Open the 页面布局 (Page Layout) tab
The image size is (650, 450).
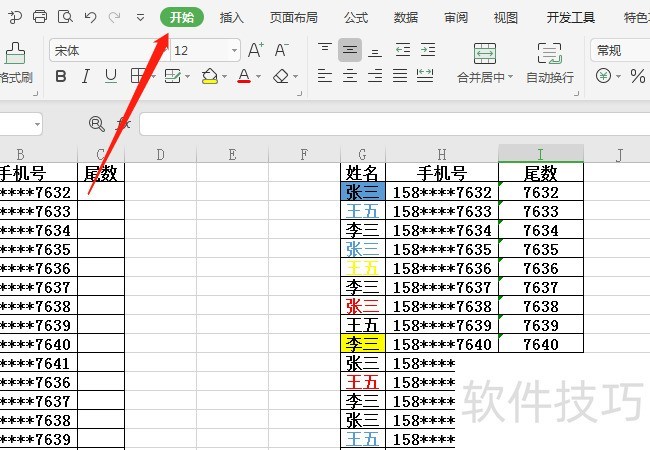pyautogui.click(x=293, y=17)
